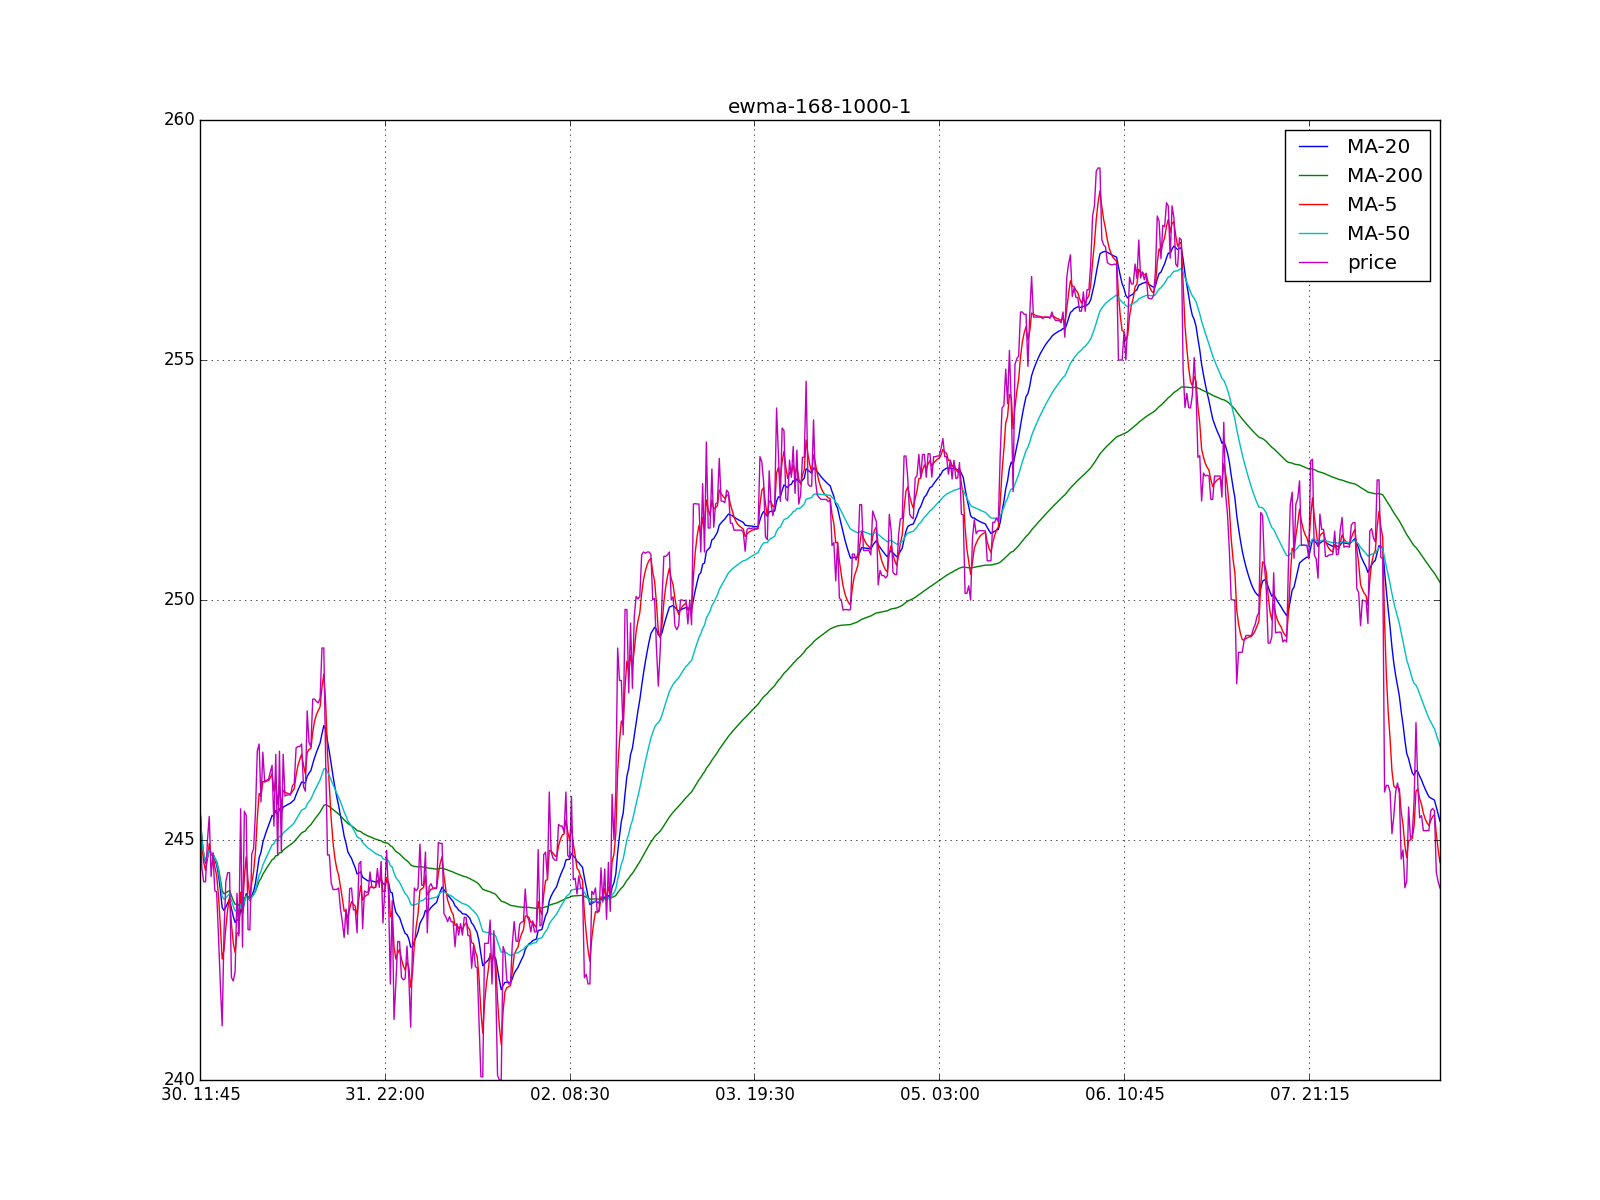Select the MA-200 legend label

[x=1384, y=175]
